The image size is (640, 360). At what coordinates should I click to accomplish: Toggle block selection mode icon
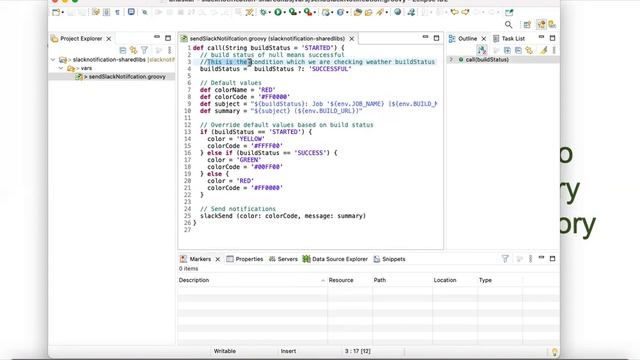click(x=106, y=12)
